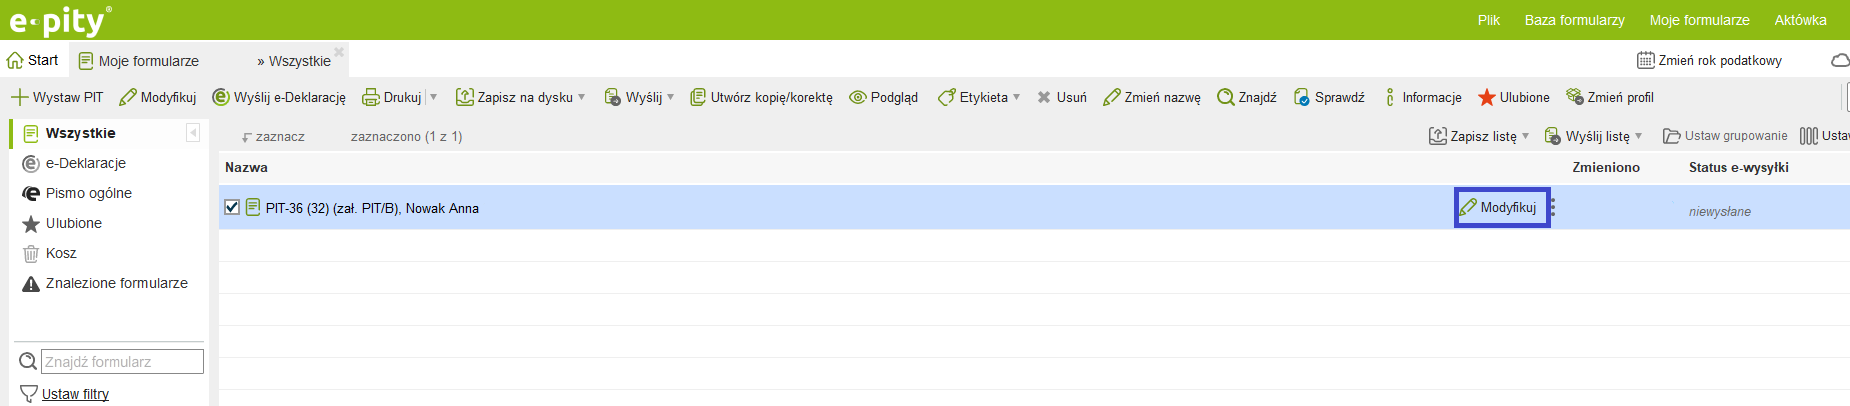This screenshot has width=1850, height=406.
Task: Click zaznacz select-all toggle
Action: pos(273,136)
